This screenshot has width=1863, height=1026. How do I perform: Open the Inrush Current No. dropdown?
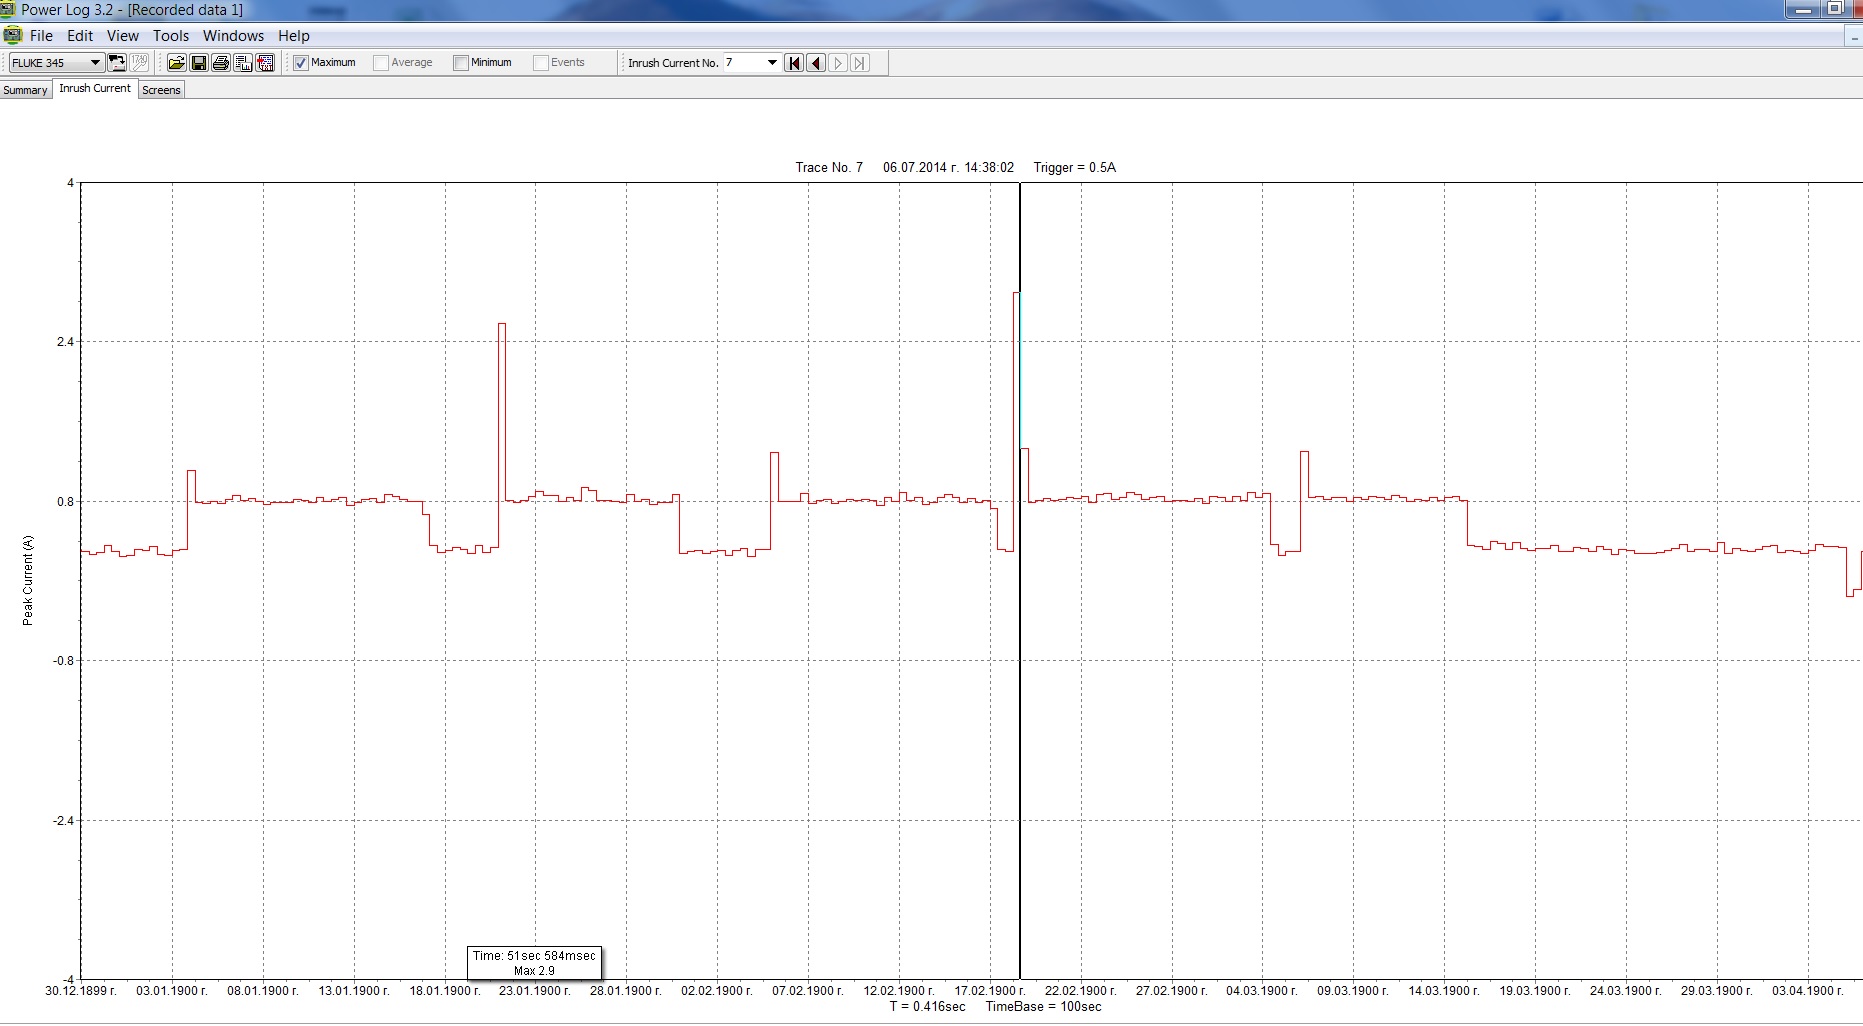pos(772,63)
